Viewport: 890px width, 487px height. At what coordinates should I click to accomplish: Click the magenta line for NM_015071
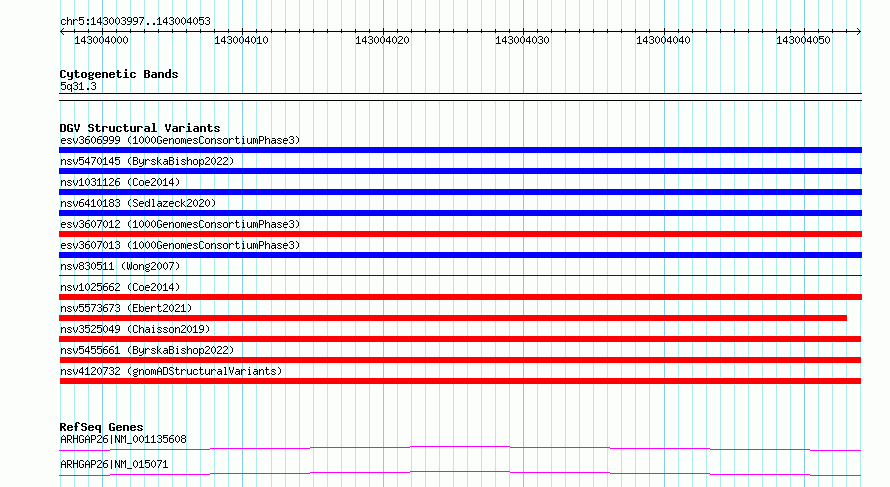pos(460,473)
